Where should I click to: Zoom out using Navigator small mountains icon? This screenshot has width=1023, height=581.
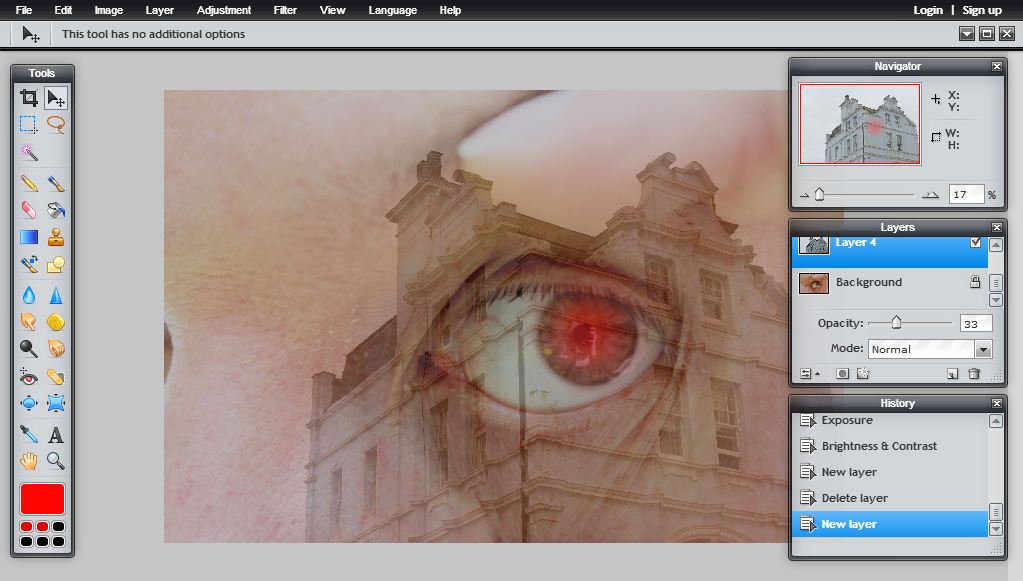click(804, 195)
